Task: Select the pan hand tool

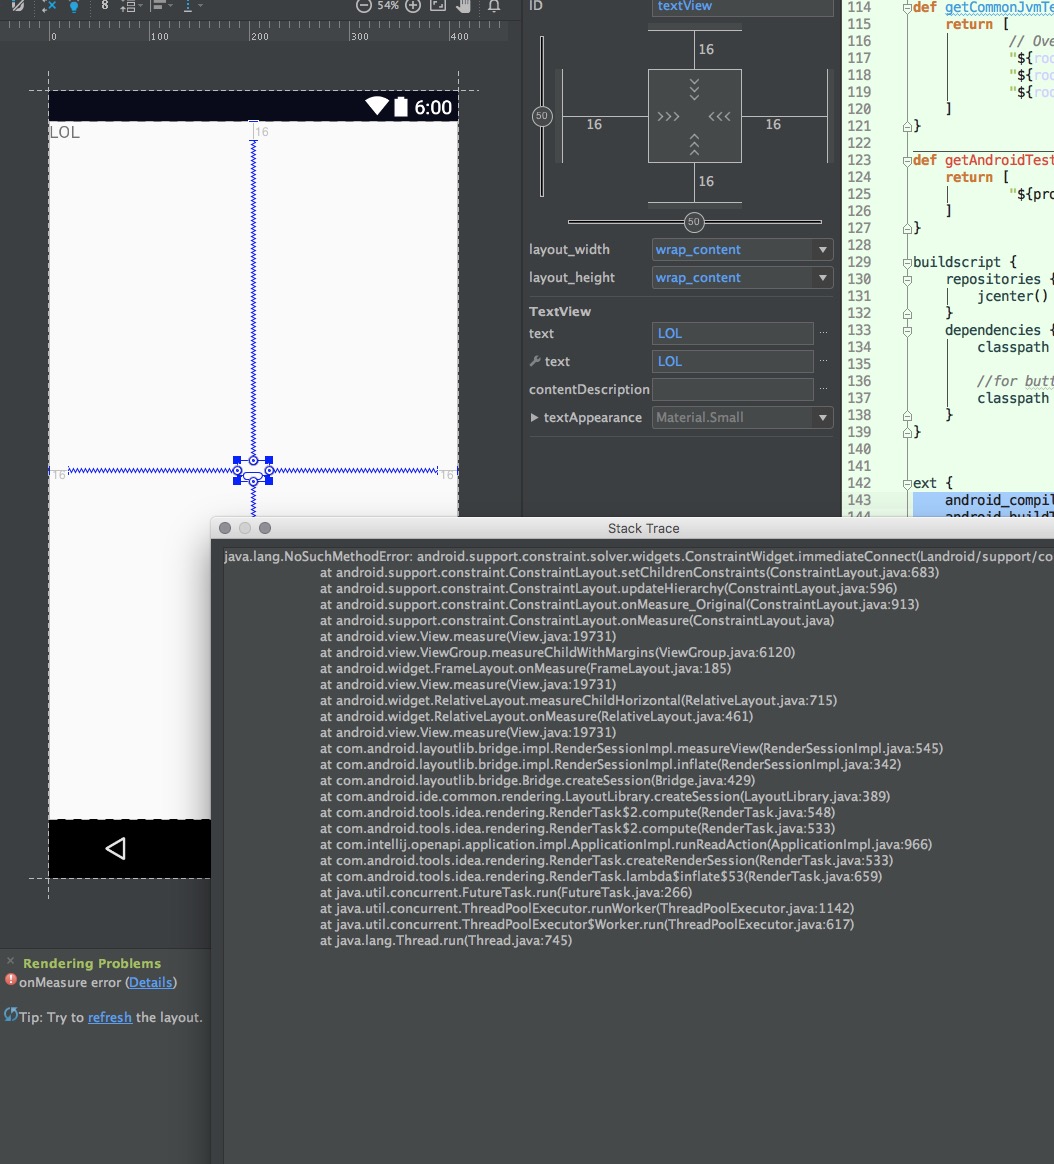Action: tap(463, 5)
